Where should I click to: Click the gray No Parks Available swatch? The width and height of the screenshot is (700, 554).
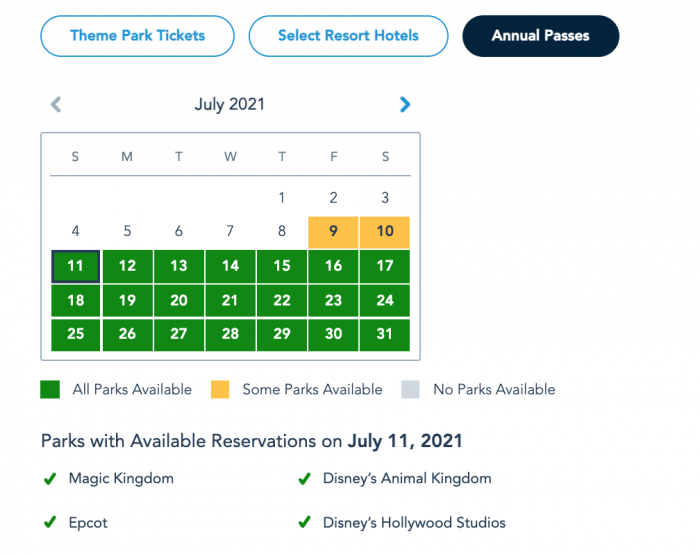coord(411,389)
